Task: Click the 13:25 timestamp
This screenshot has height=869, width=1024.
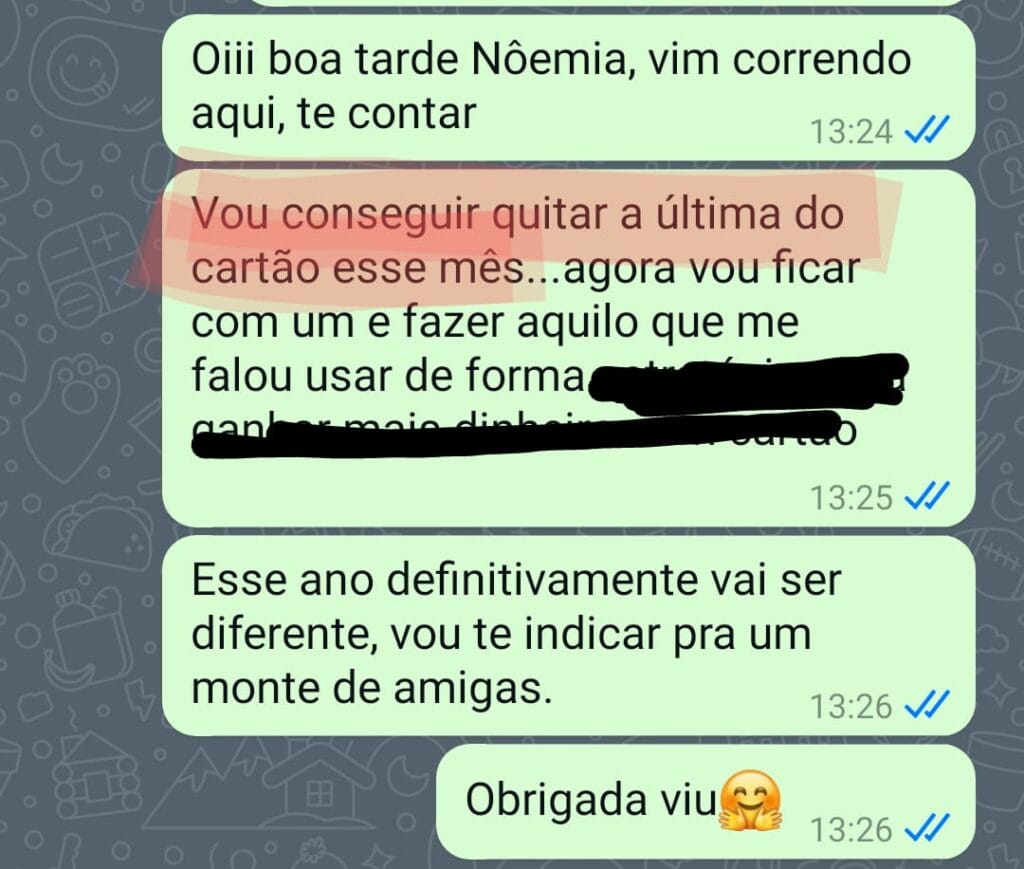Action: pyautogui.click(x=851, y=498)
